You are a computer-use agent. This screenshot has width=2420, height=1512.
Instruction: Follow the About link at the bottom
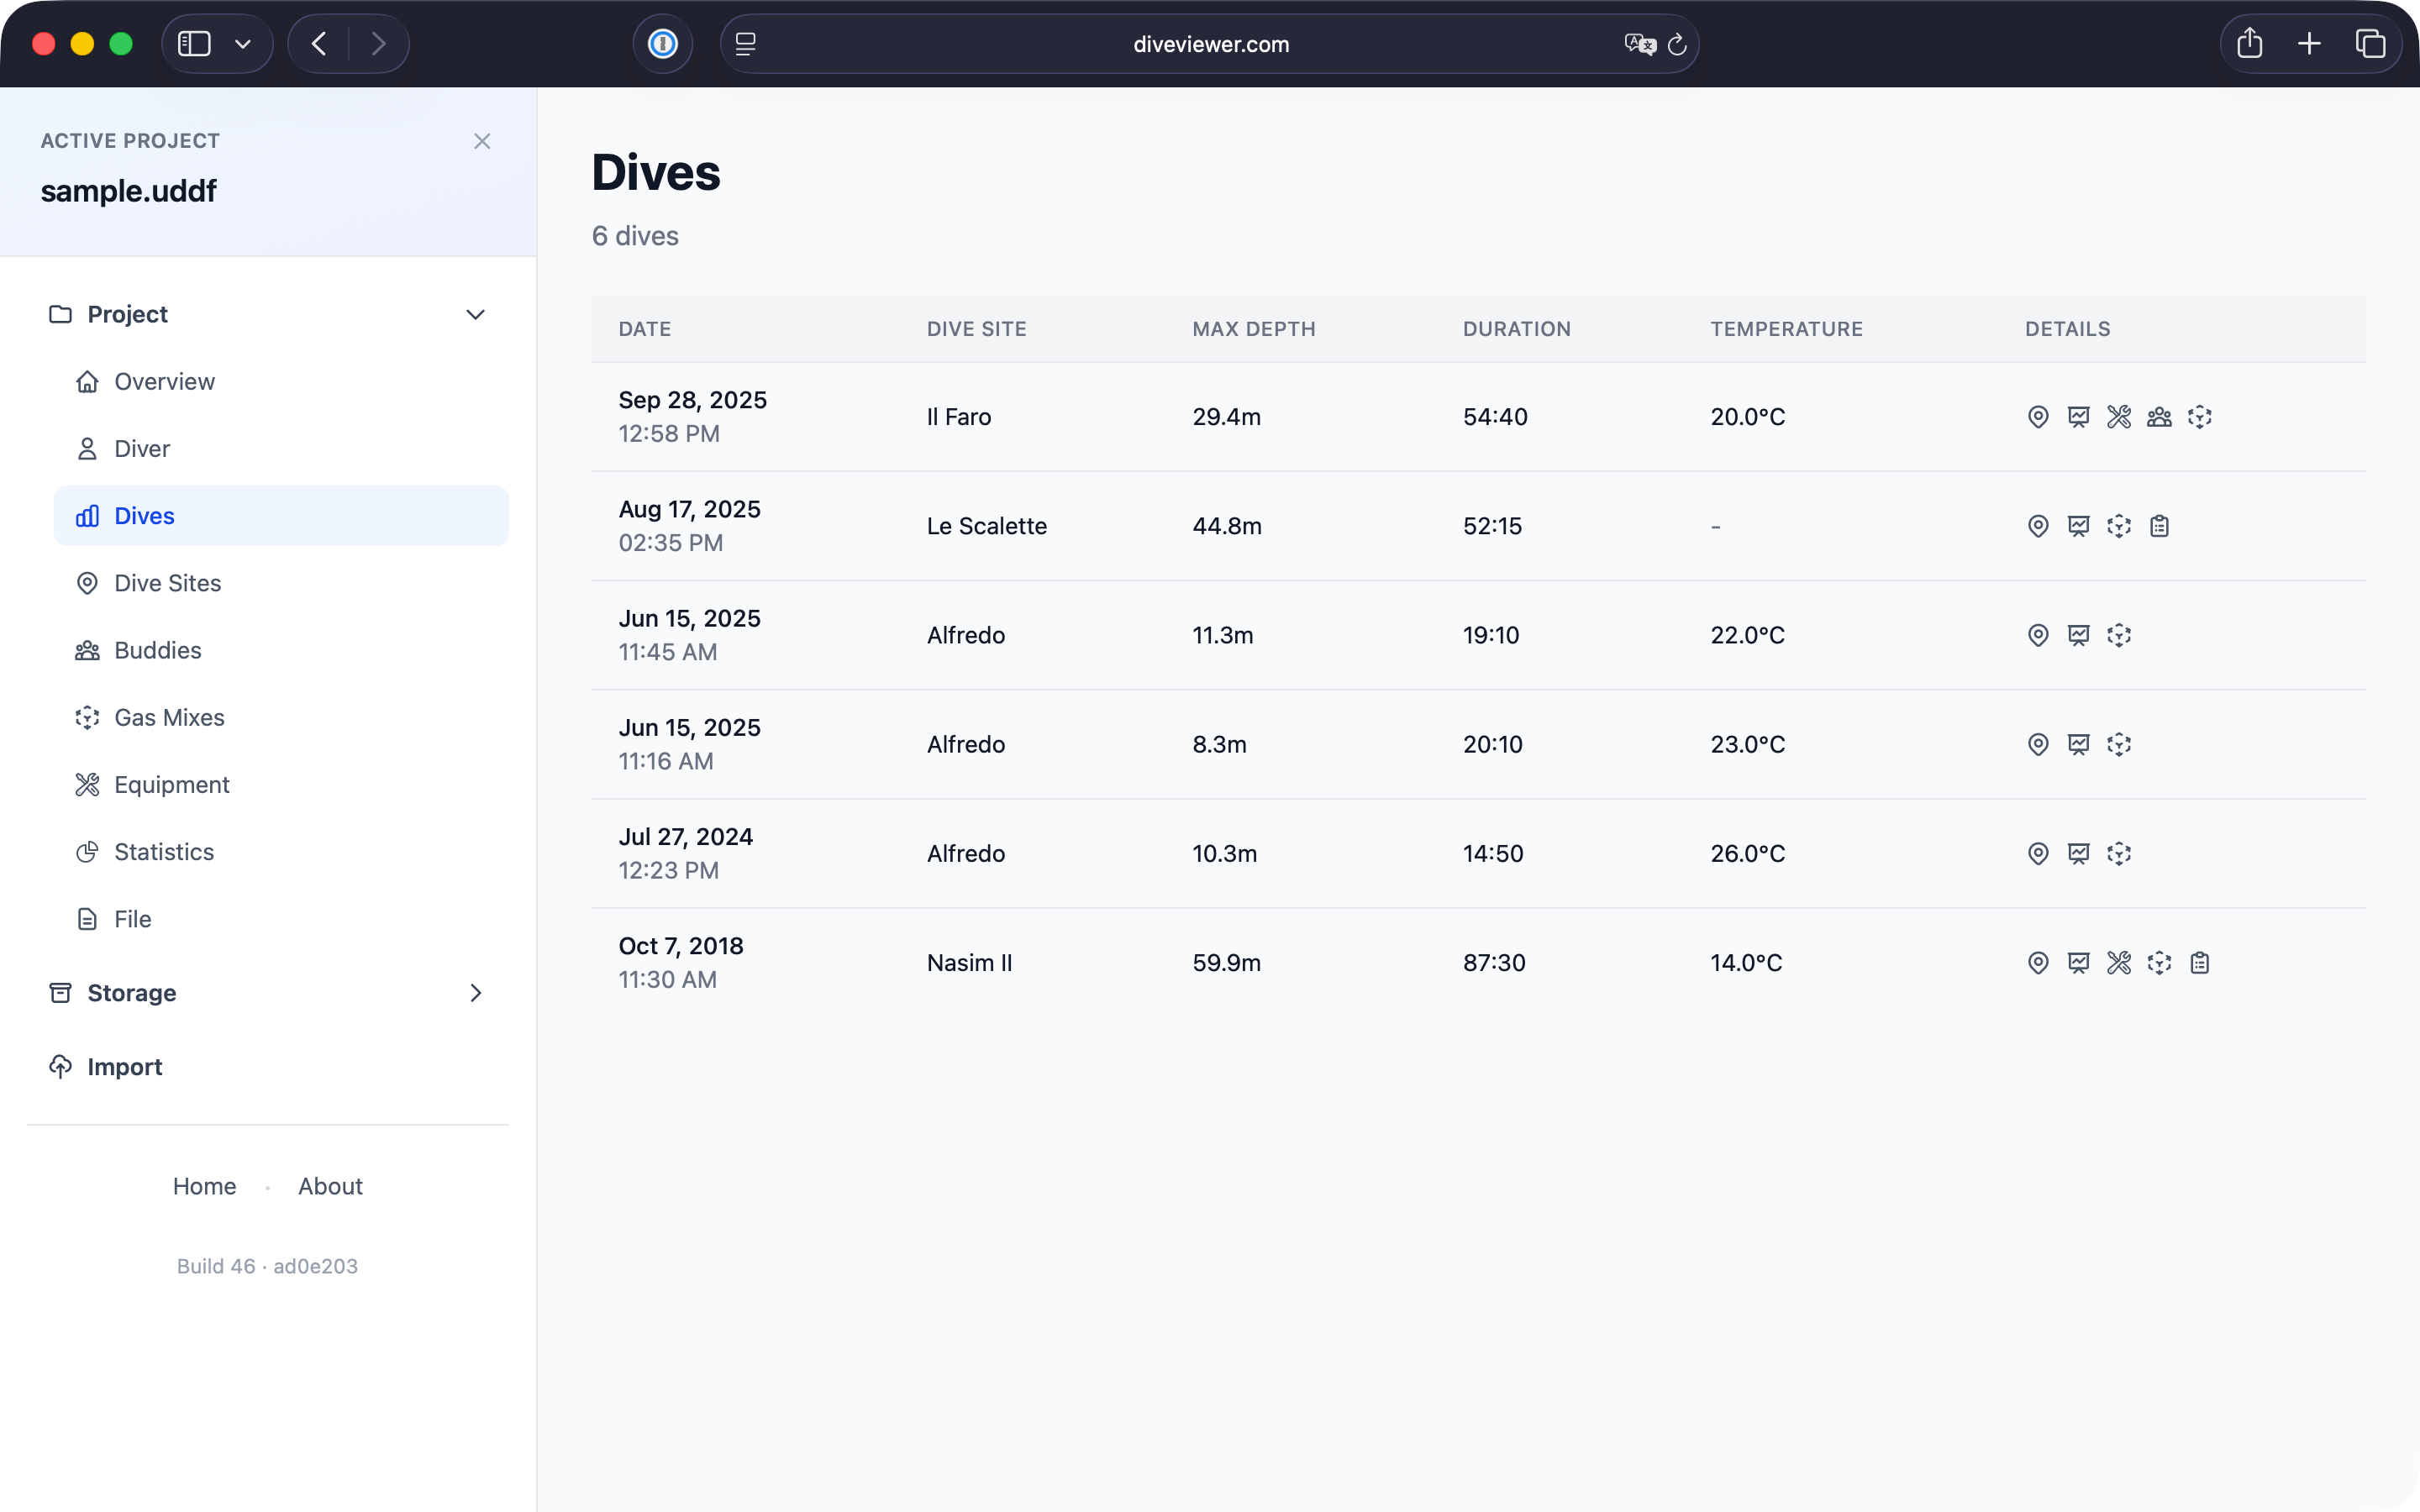coord(330,1186)
